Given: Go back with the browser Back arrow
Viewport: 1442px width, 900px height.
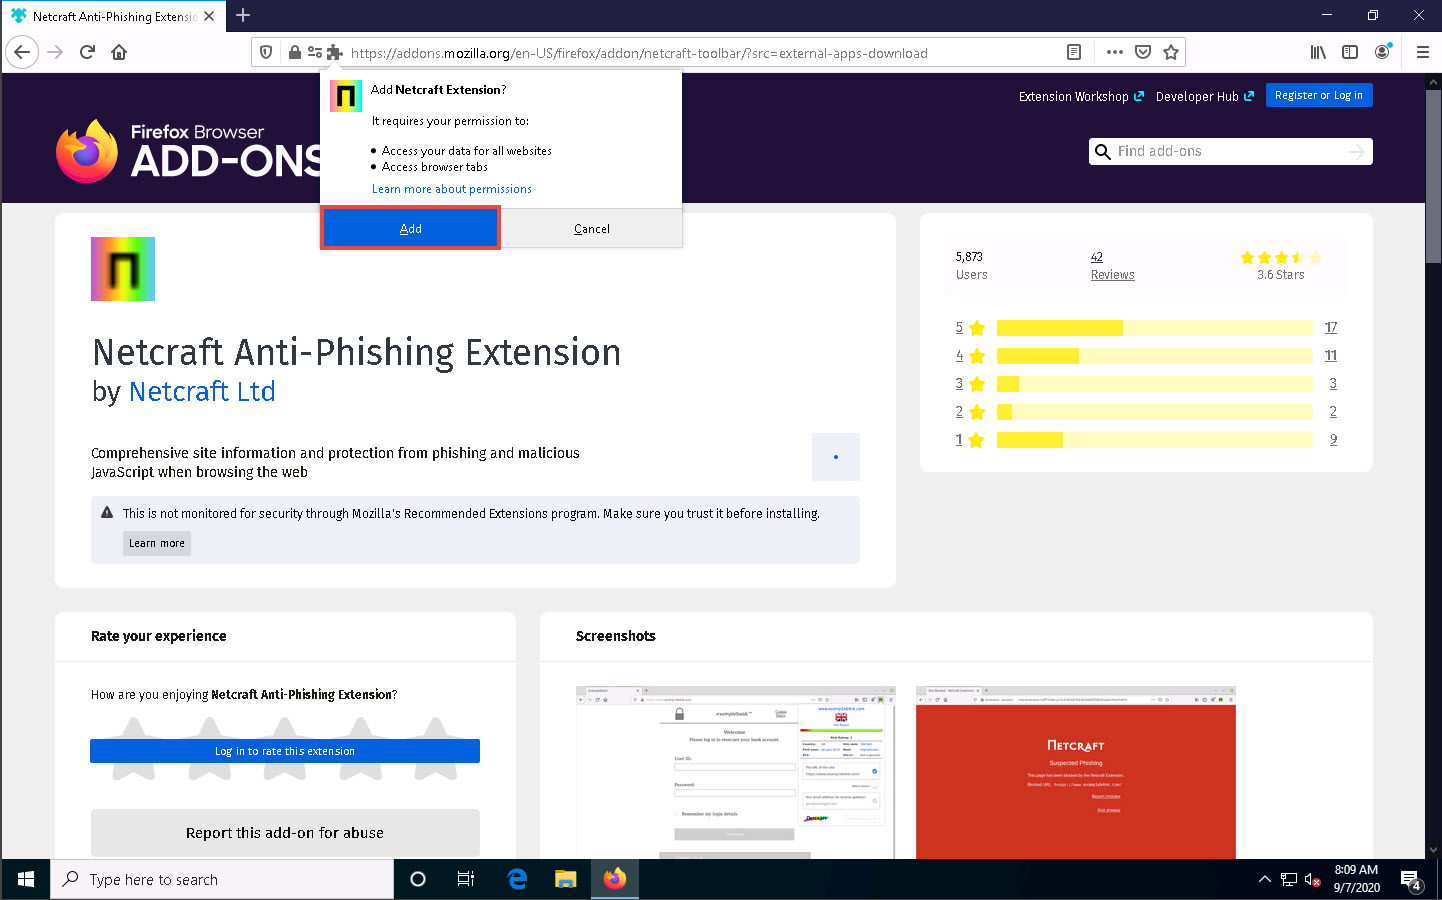Looking at the screenshot, I should pos(22,52).
